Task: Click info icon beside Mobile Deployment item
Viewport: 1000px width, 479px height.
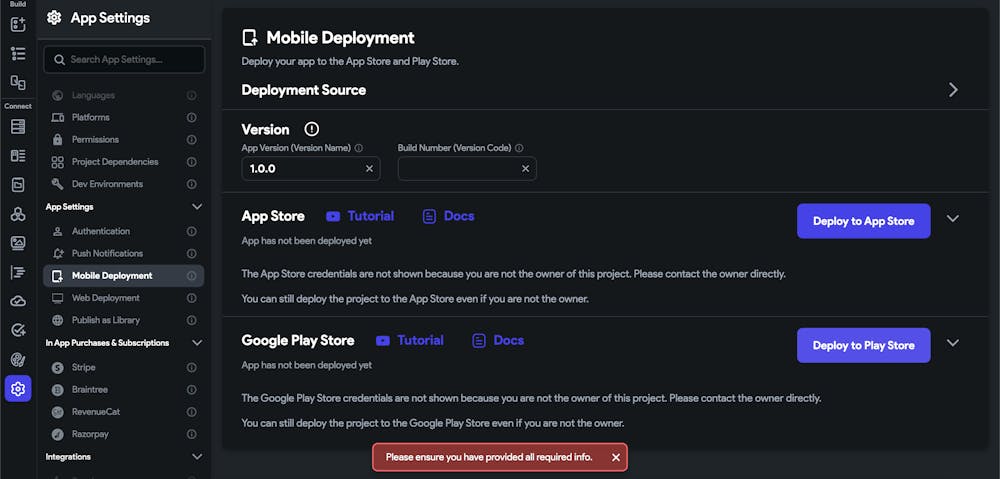Action: tap(191, 276)
